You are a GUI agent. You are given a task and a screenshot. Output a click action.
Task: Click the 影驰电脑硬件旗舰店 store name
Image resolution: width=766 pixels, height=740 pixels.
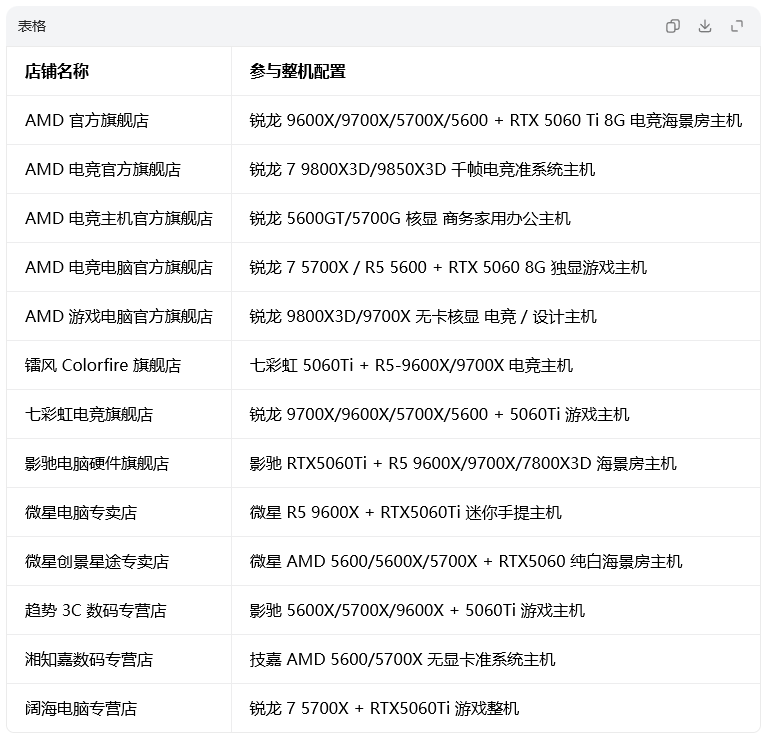click(x=97, y=464)
